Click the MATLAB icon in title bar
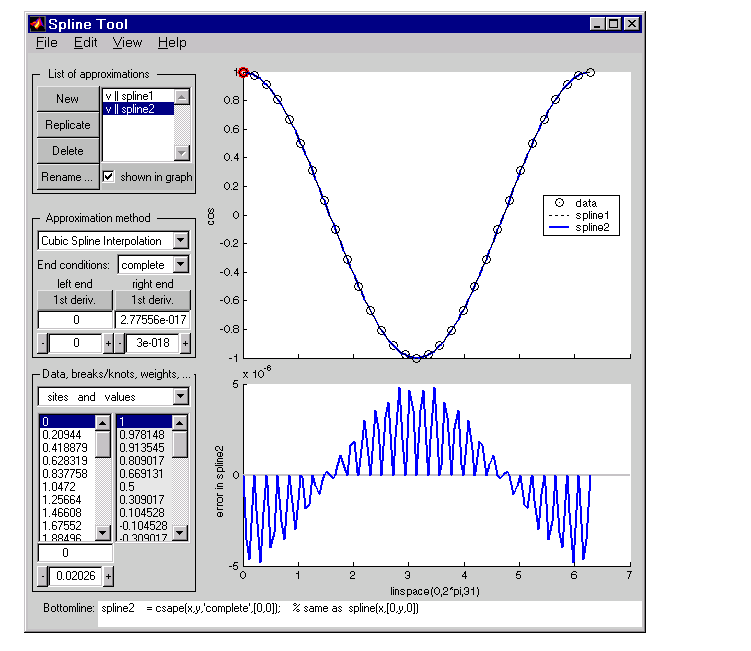Screen dimensions: 751x651 point(37,23)
